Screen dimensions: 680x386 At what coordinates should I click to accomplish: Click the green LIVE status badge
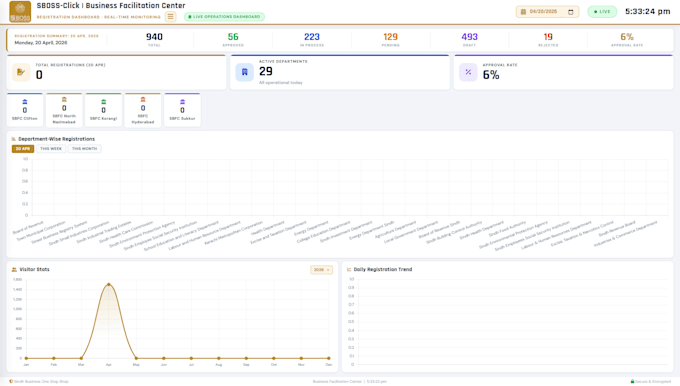tap(602, 12)
